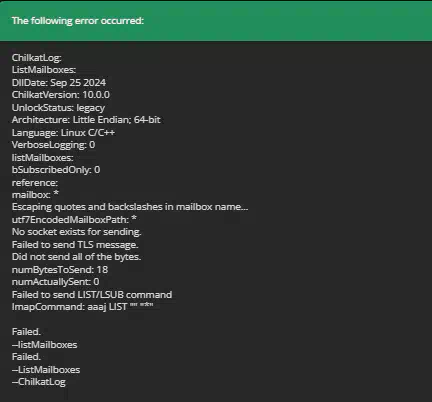Click the "Failed to send TLS message." line
Viewport: 432px width, 402px height.
tap(75, 245)
